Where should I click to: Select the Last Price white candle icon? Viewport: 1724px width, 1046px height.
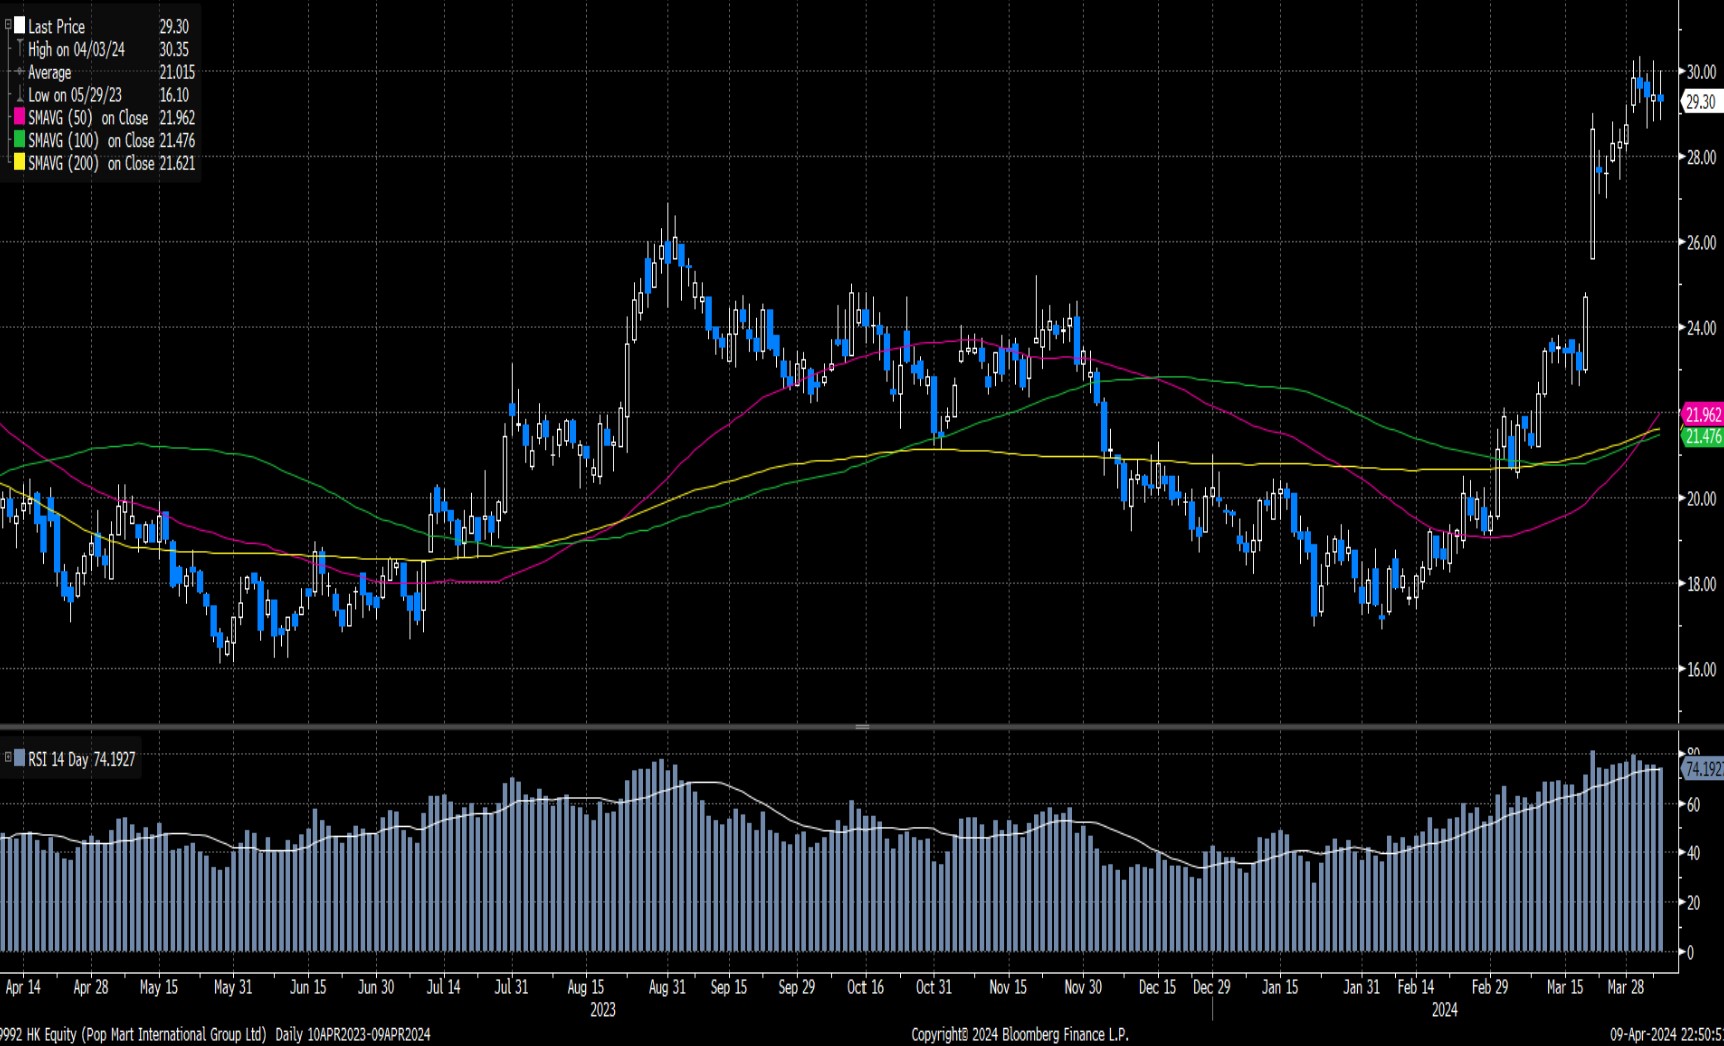18,27
